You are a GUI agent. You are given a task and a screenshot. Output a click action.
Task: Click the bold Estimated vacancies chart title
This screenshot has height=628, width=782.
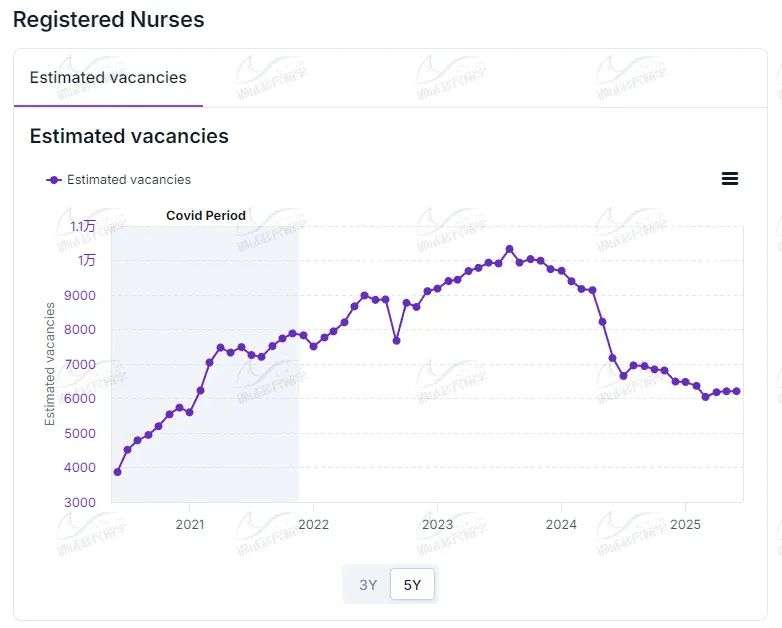pyautogui.click(x=129, y=136)
